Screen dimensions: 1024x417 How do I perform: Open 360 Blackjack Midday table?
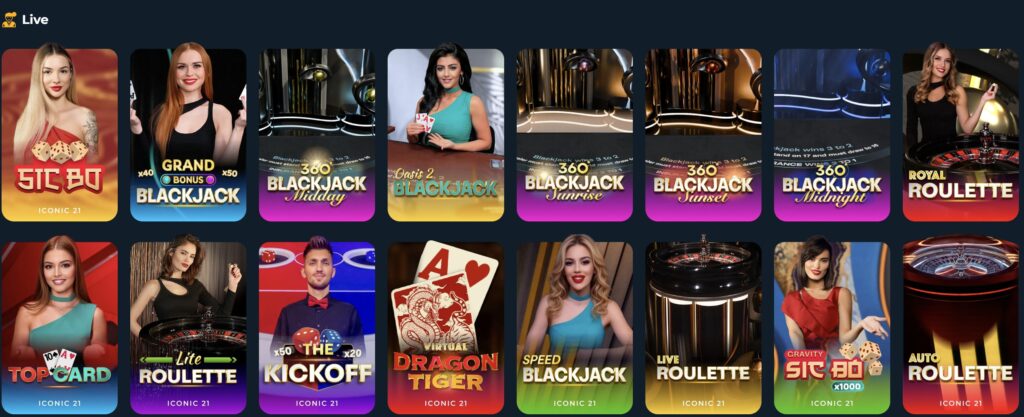click(x=317, y=134)
